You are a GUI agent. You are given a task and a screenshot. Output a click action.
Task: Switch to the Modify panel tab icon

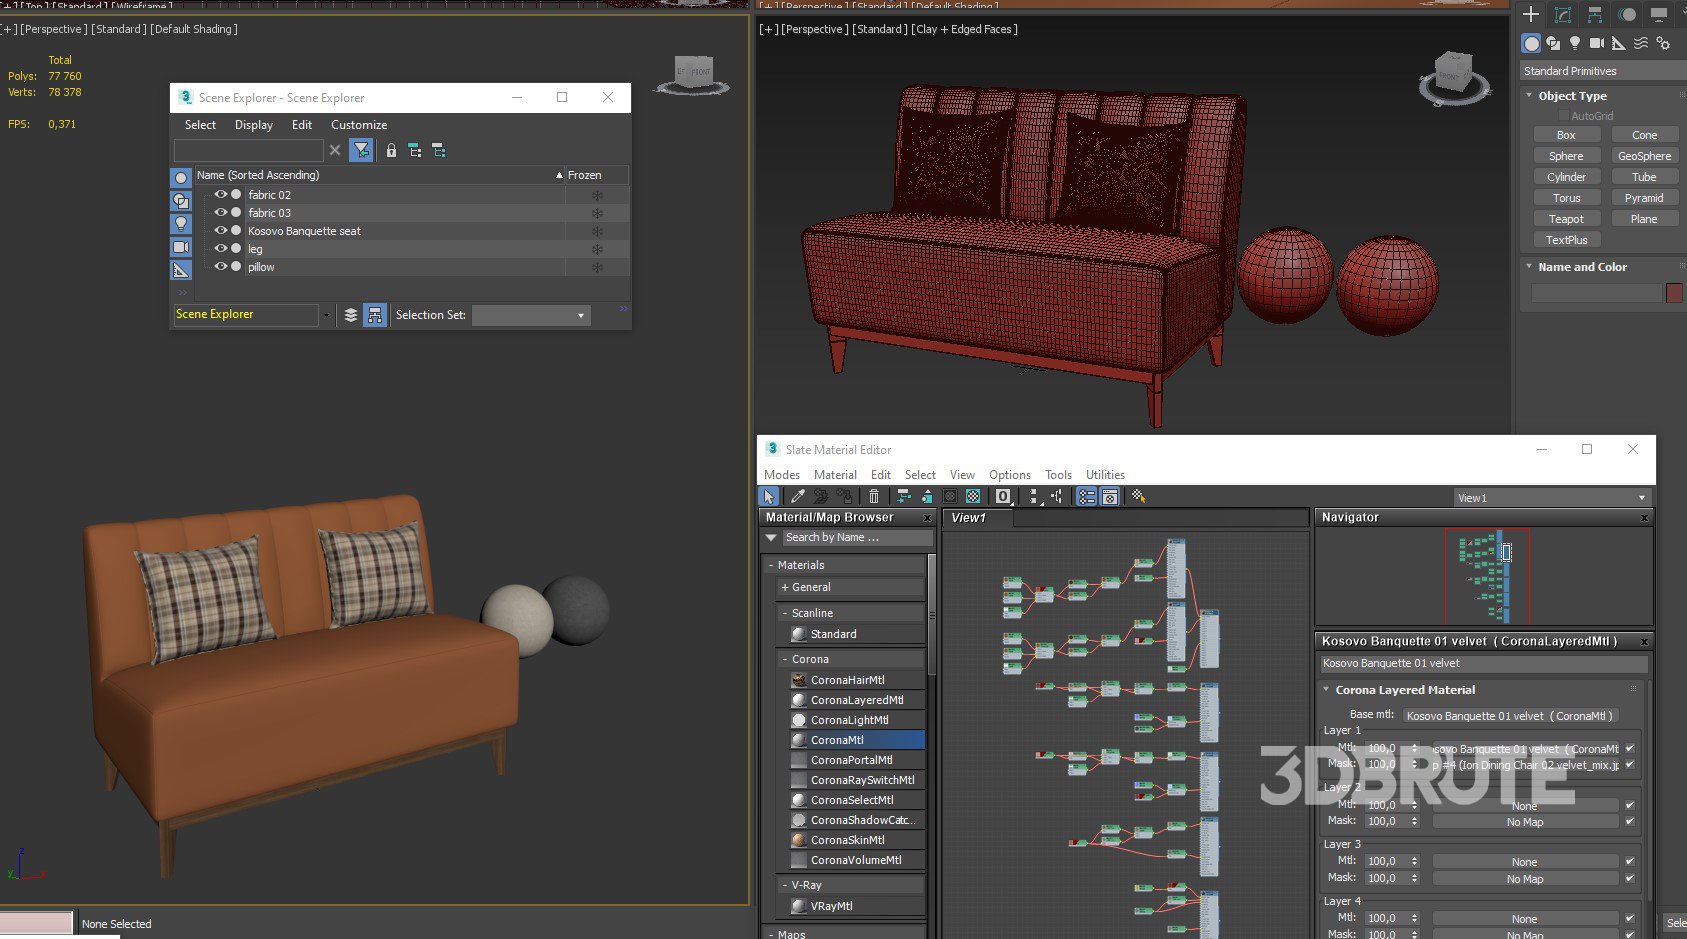1563,14
